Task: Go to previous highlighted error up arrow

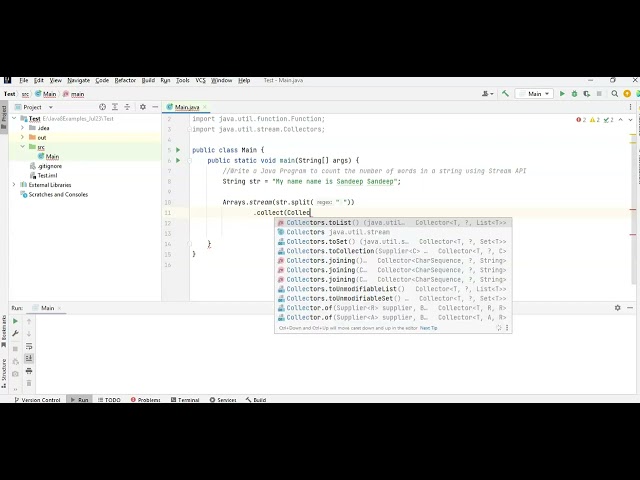Action: (x=621, y=120)
